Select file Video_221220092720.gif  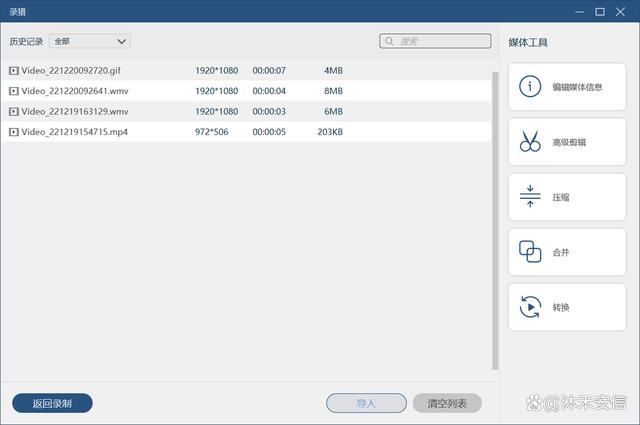tap(71, 71)
